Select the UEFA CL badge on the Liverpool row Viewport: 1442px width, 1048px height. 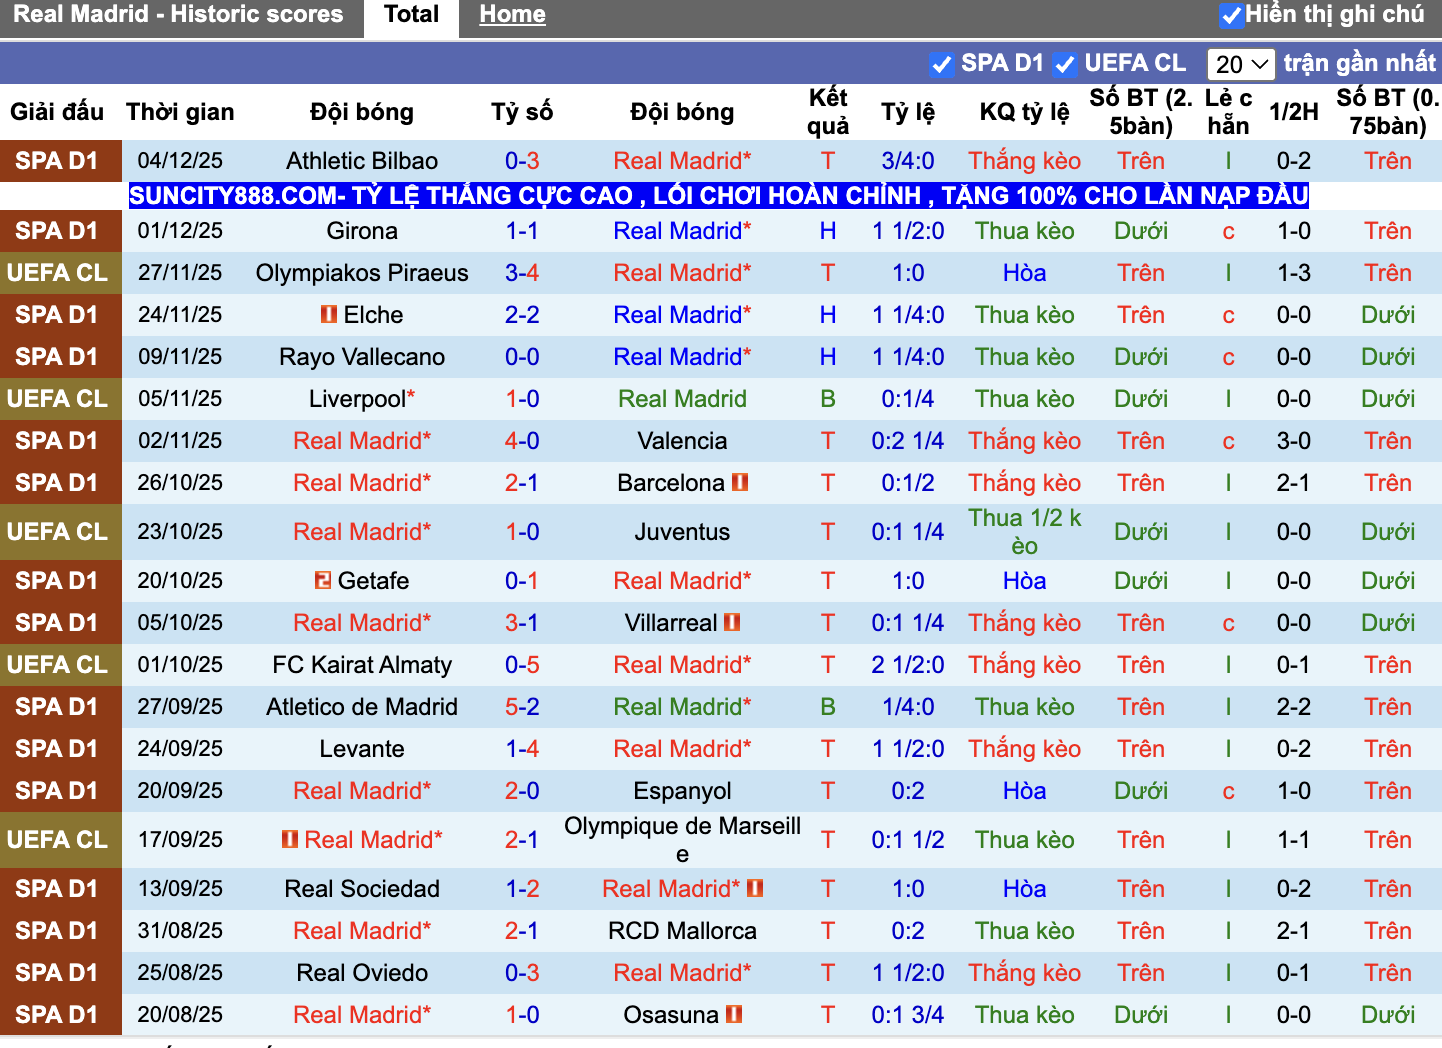[x=57, y=398]
